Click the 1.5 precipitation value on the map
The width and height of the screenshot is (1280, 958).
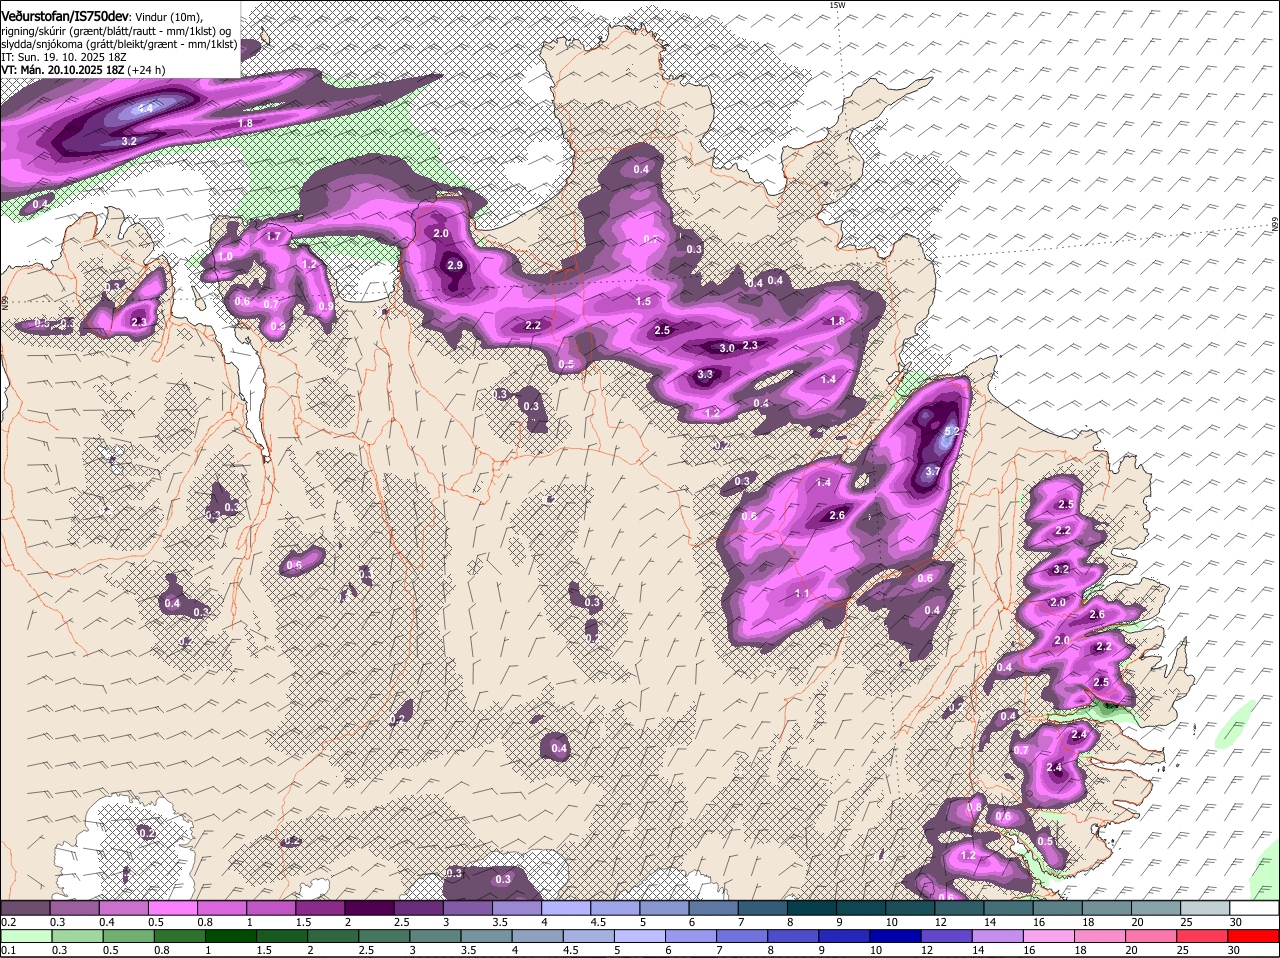pos(643,301)
